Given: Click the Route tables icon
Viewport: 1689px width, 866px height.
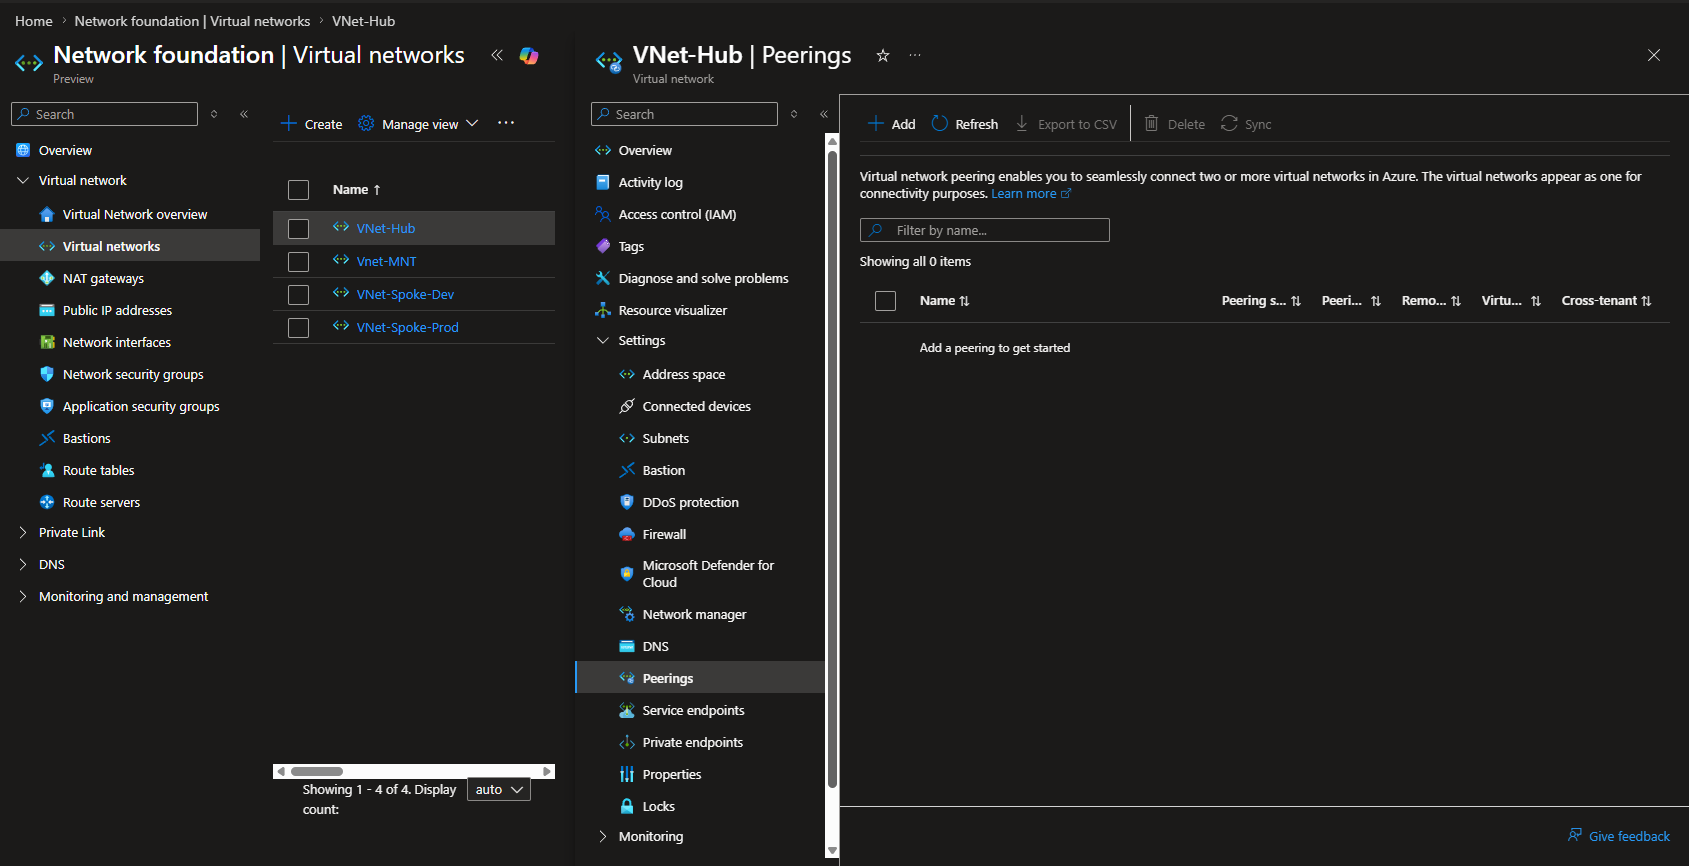Looking at the screenshot, I should [47, 470].
